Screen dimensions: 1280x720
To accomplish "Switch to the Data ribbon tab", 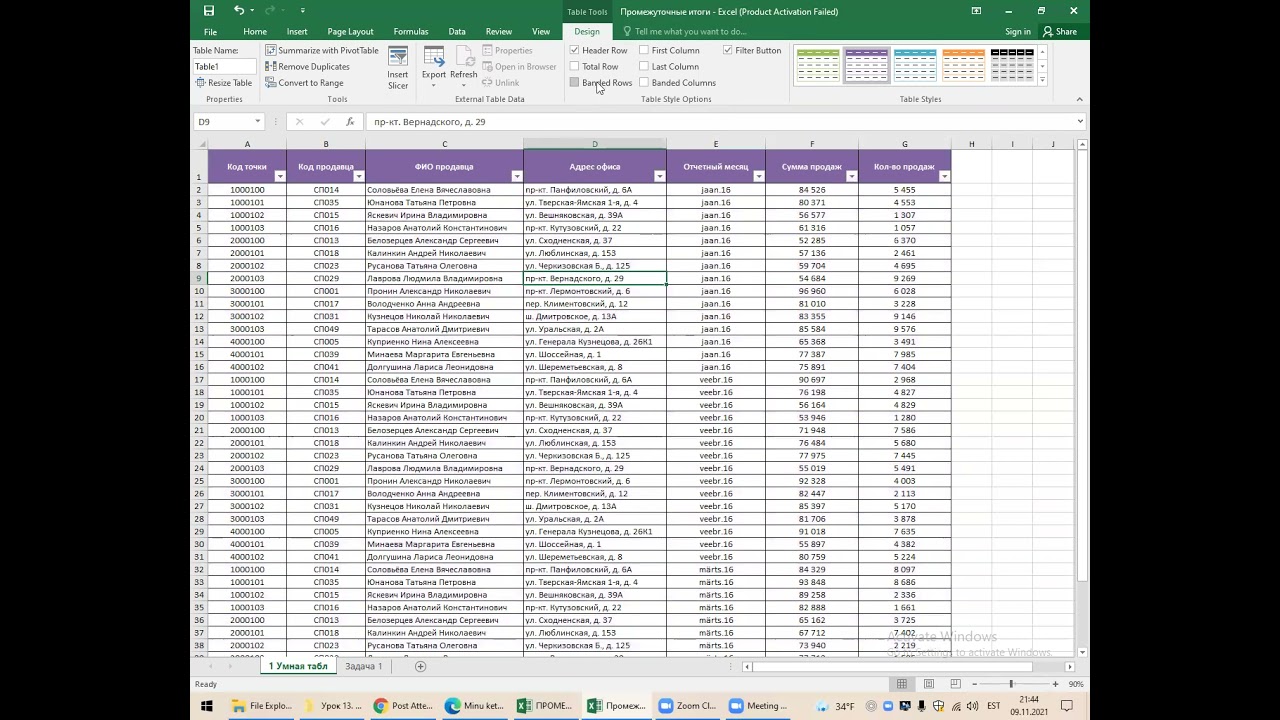I will click(457, 32).
